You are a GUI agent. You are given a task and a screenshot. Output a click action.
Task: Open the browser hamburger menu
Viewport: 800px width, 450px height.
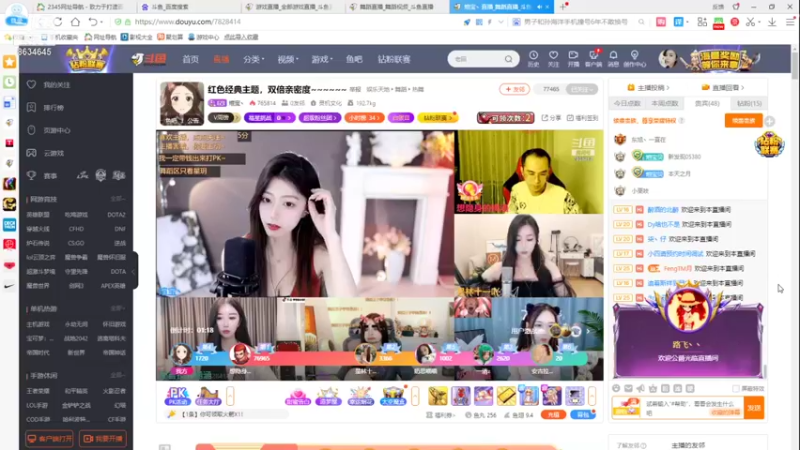coord(790,22)
